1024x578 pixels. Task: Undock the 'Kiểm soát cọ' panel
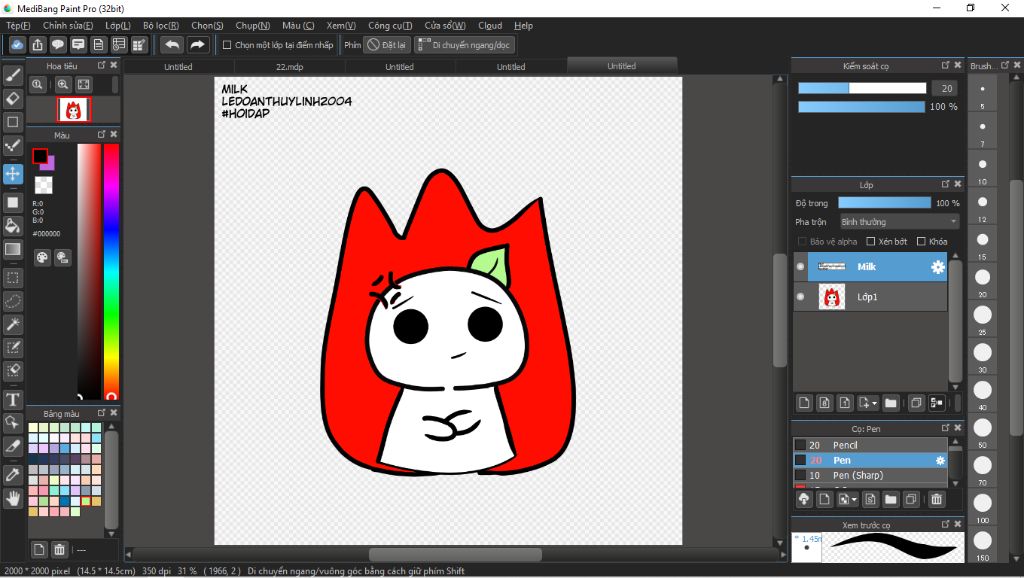pos(945,65)
